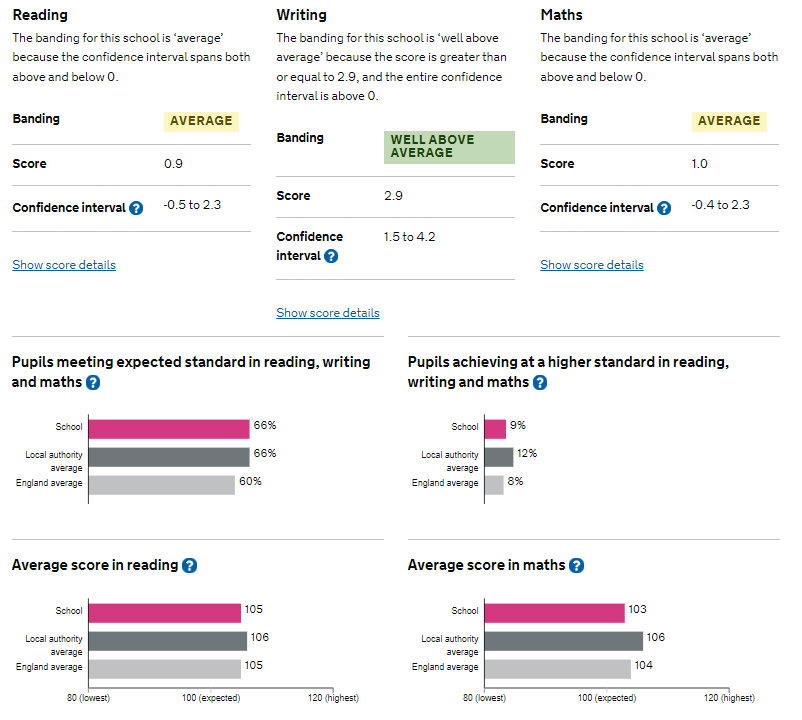Expand Show score details under Writing
This screenshot has width=802, height=720.
328,313
